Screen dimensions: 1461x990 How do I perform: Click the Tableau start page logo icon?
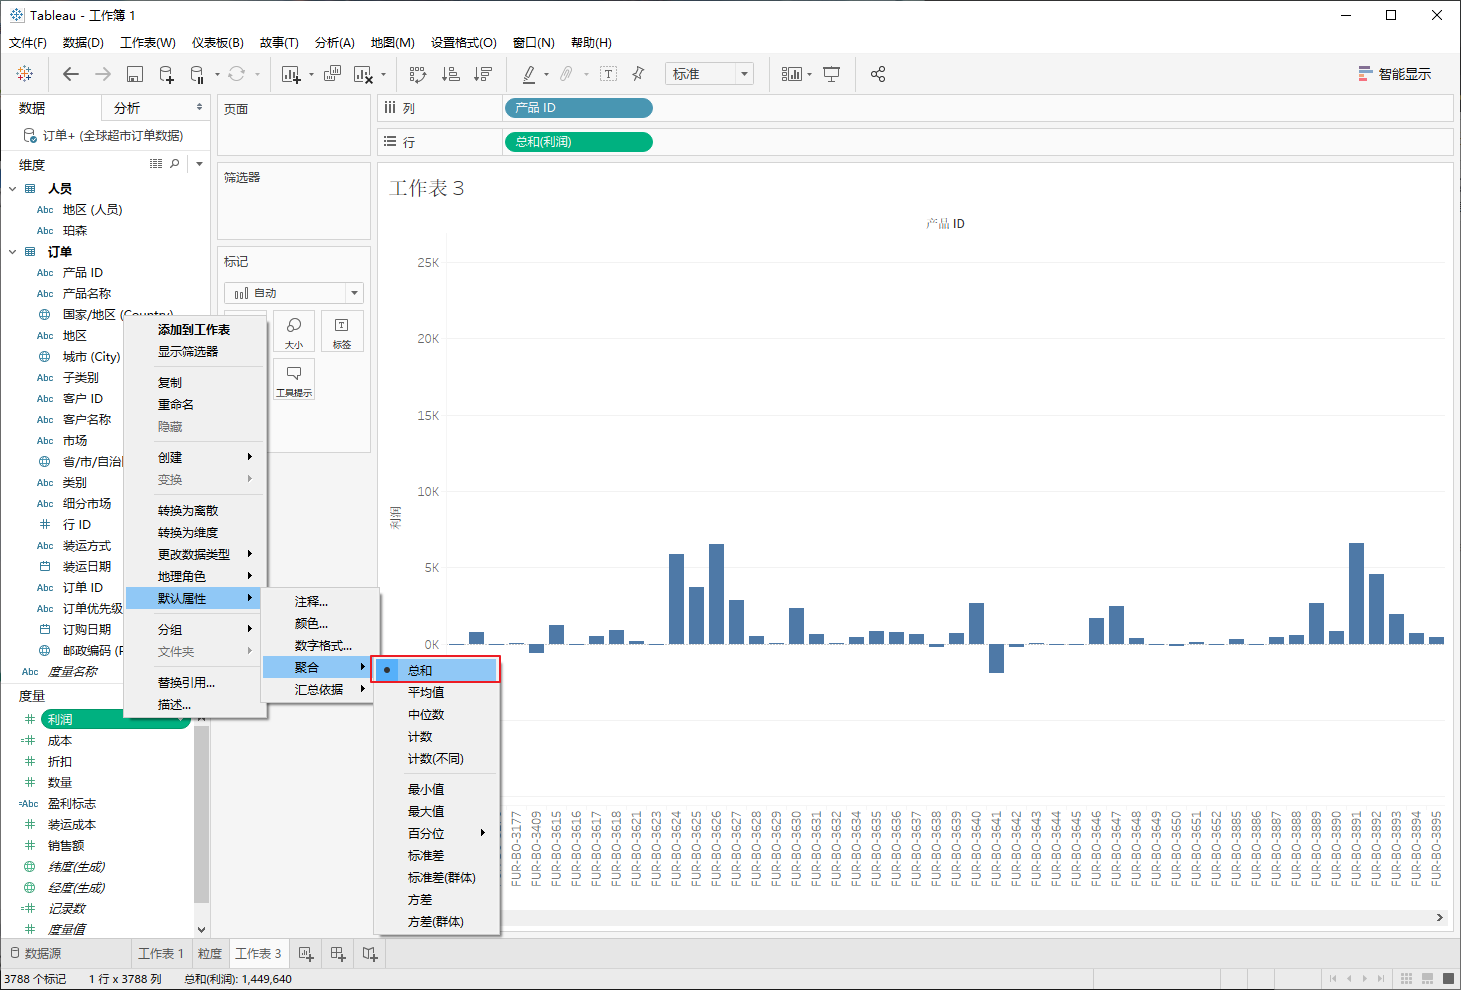(25, 74)
